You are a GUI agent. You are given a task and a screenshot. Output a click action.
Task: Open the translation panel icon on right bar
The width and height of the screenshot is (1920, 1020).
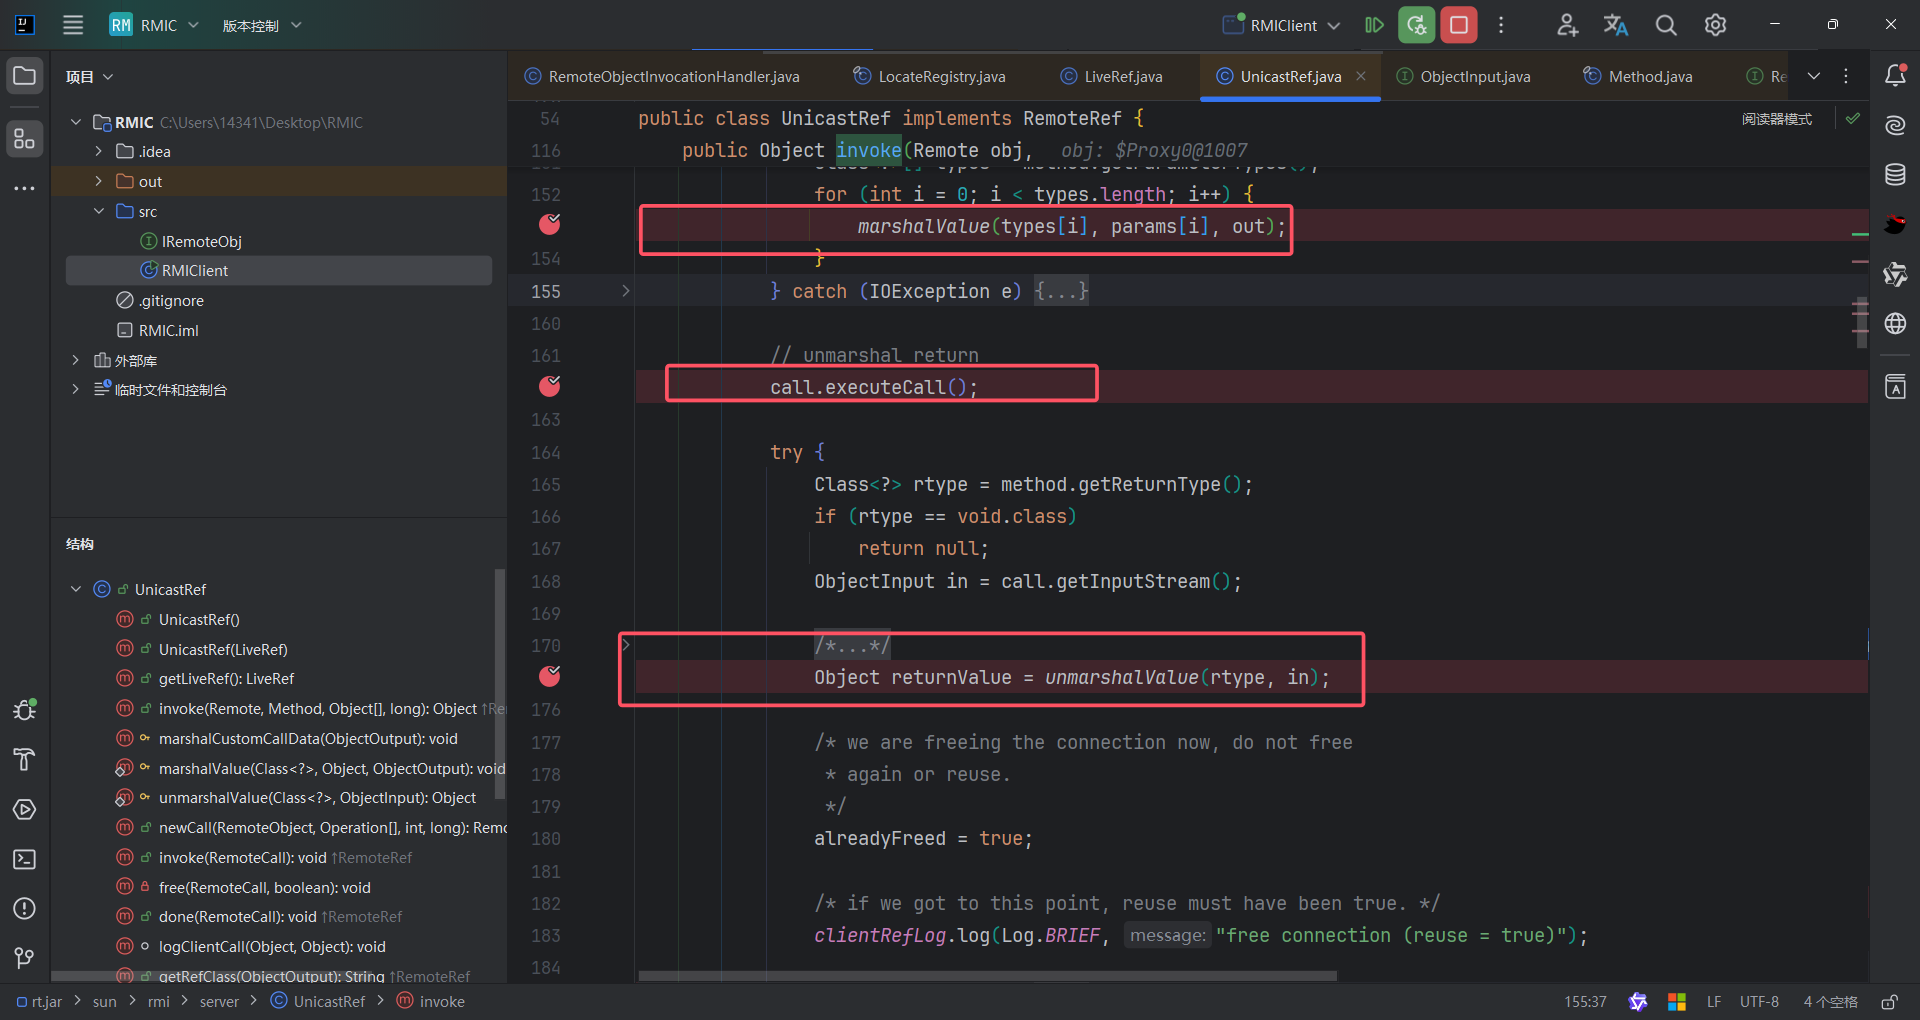coord(1895,387)
